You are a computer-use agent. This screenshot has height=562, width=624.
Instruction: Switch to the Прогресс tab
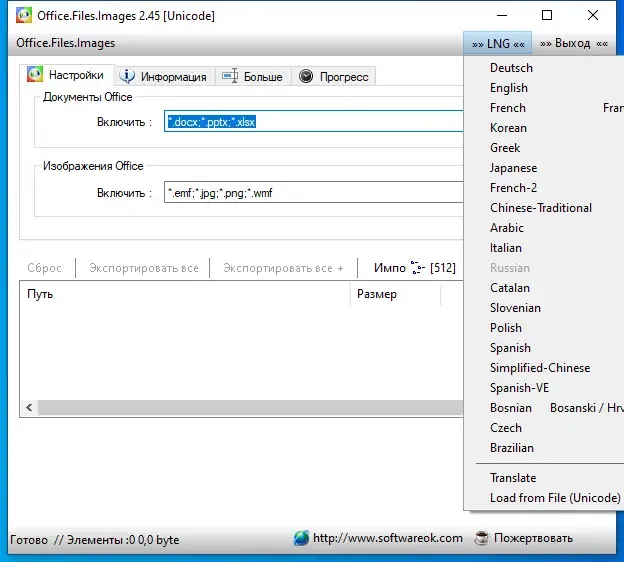333,76
